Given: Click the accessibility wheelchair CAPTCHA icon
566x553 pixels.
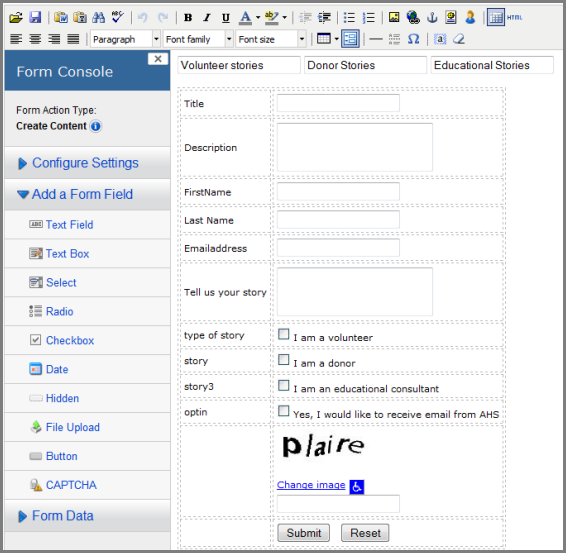Looking at the screenshot, I should coord(357,487).
